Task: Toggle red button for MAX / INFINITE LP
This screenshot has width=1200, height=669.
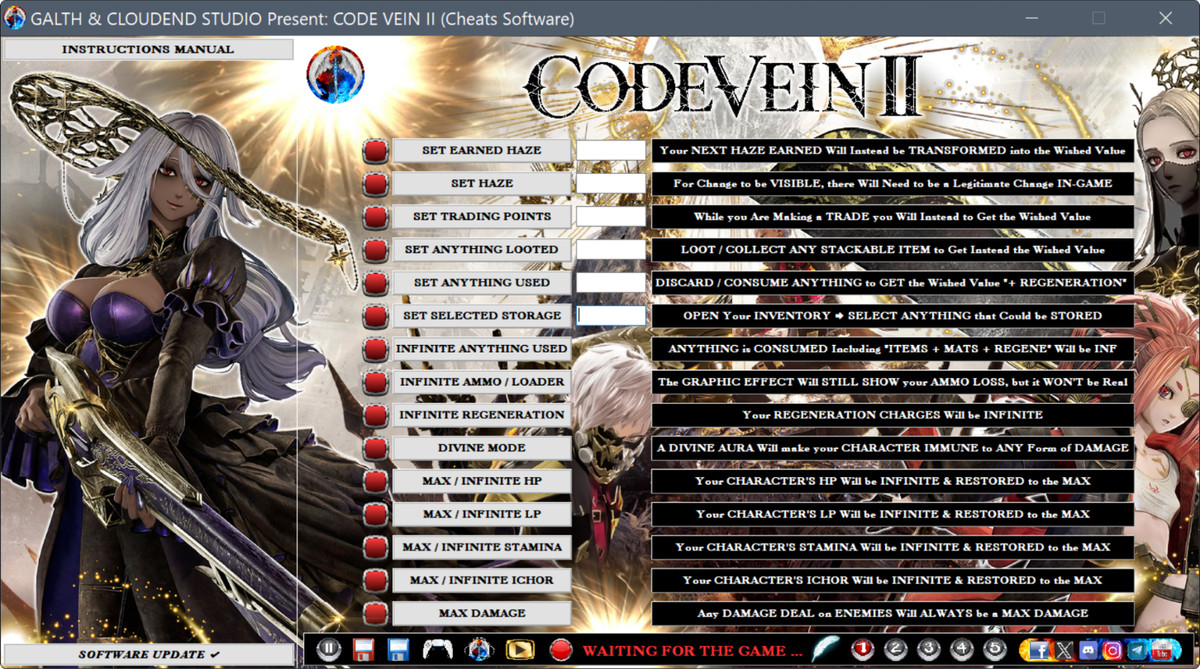Action: pyautogui.click(x=375, y=514)
